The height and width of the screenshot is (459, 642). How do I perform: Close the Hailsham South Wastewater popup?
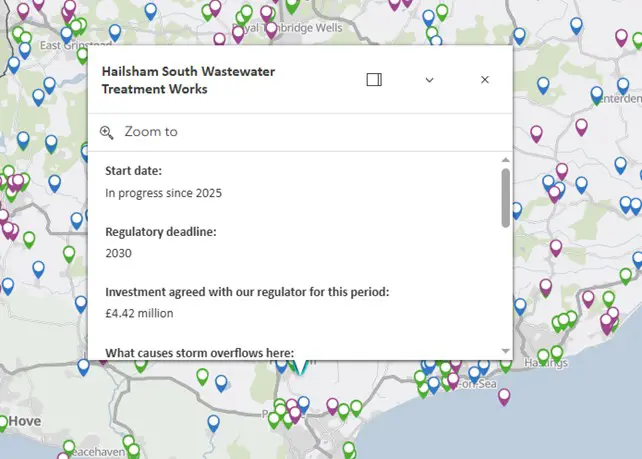[485, 80]
